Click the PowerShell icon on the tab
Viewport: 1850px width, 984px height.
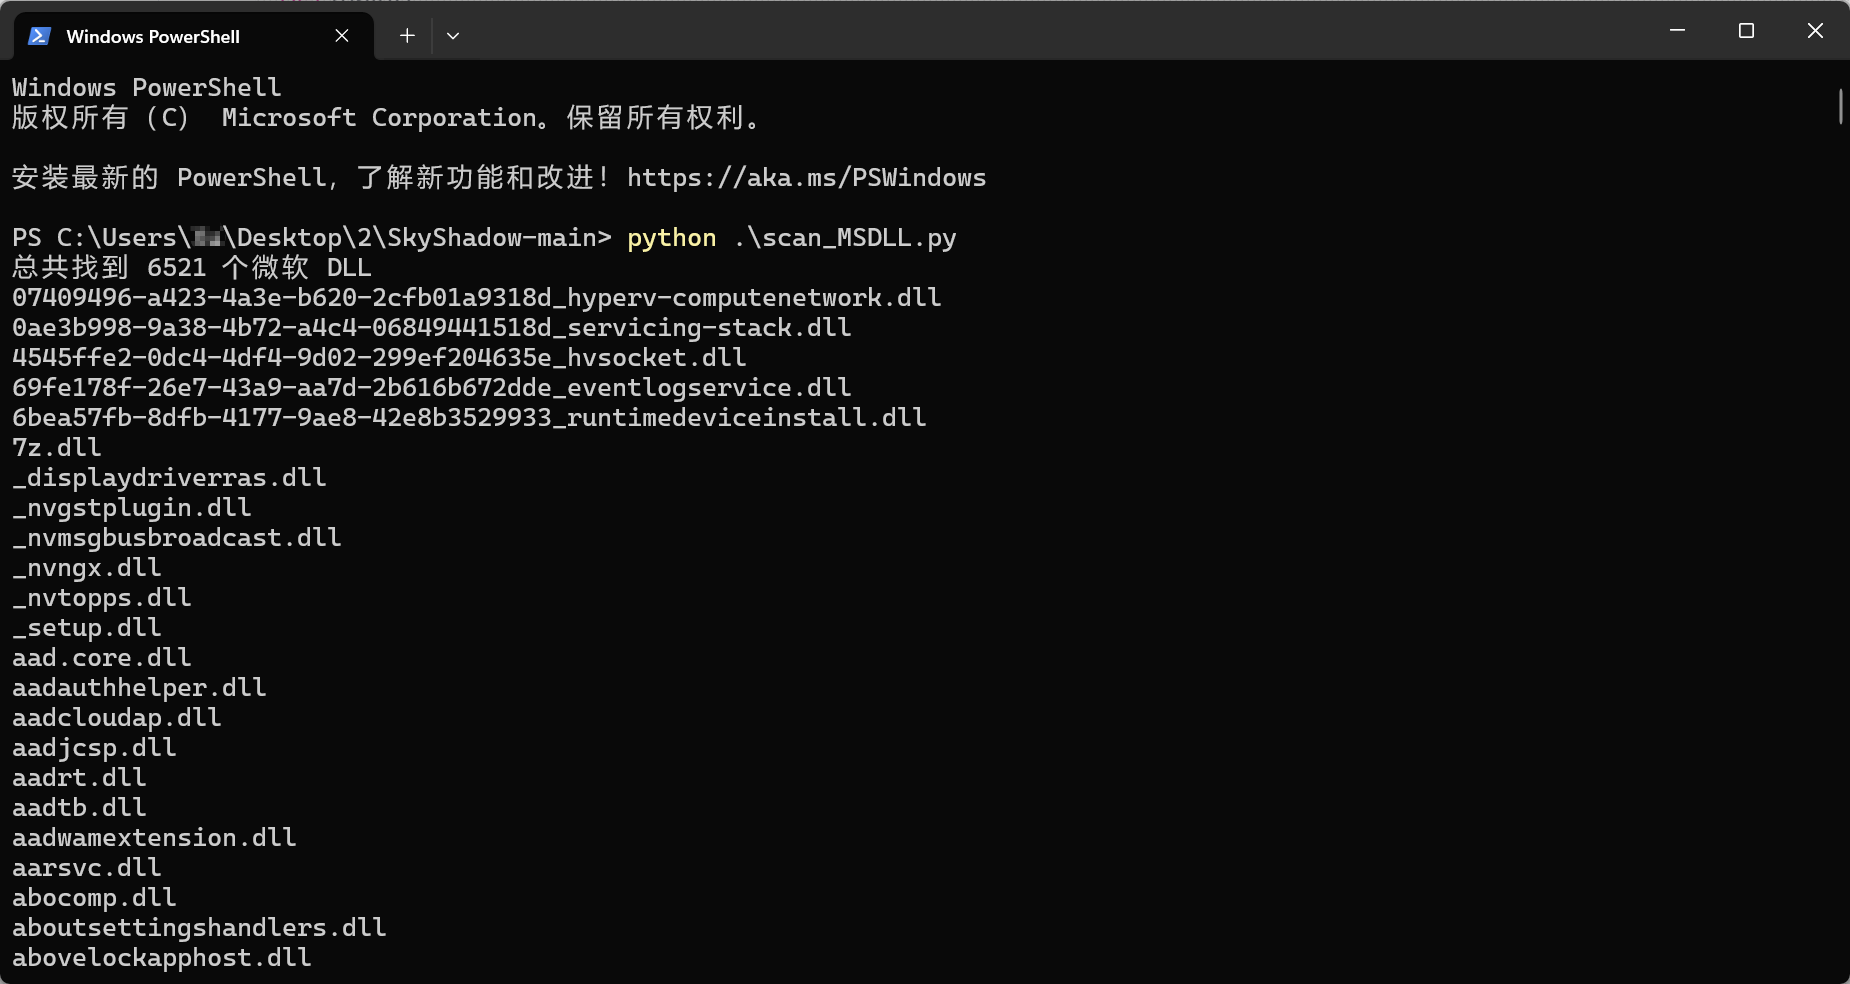click(x=39, y=36)
